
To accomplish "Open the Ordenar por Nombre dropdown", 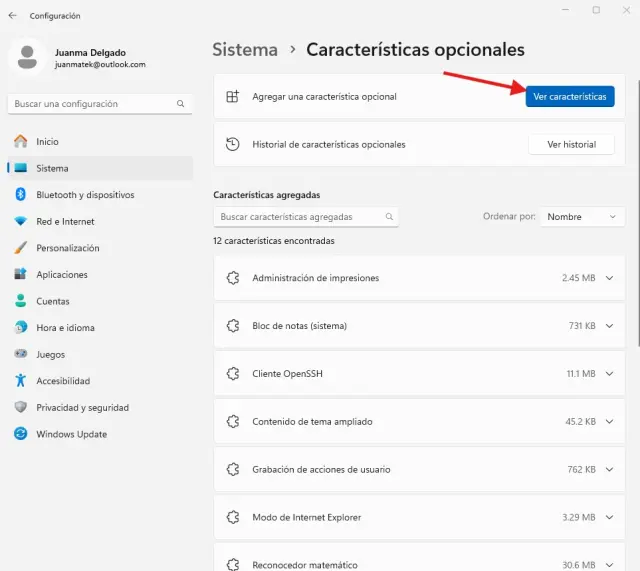I will click(x=582, y=217).
